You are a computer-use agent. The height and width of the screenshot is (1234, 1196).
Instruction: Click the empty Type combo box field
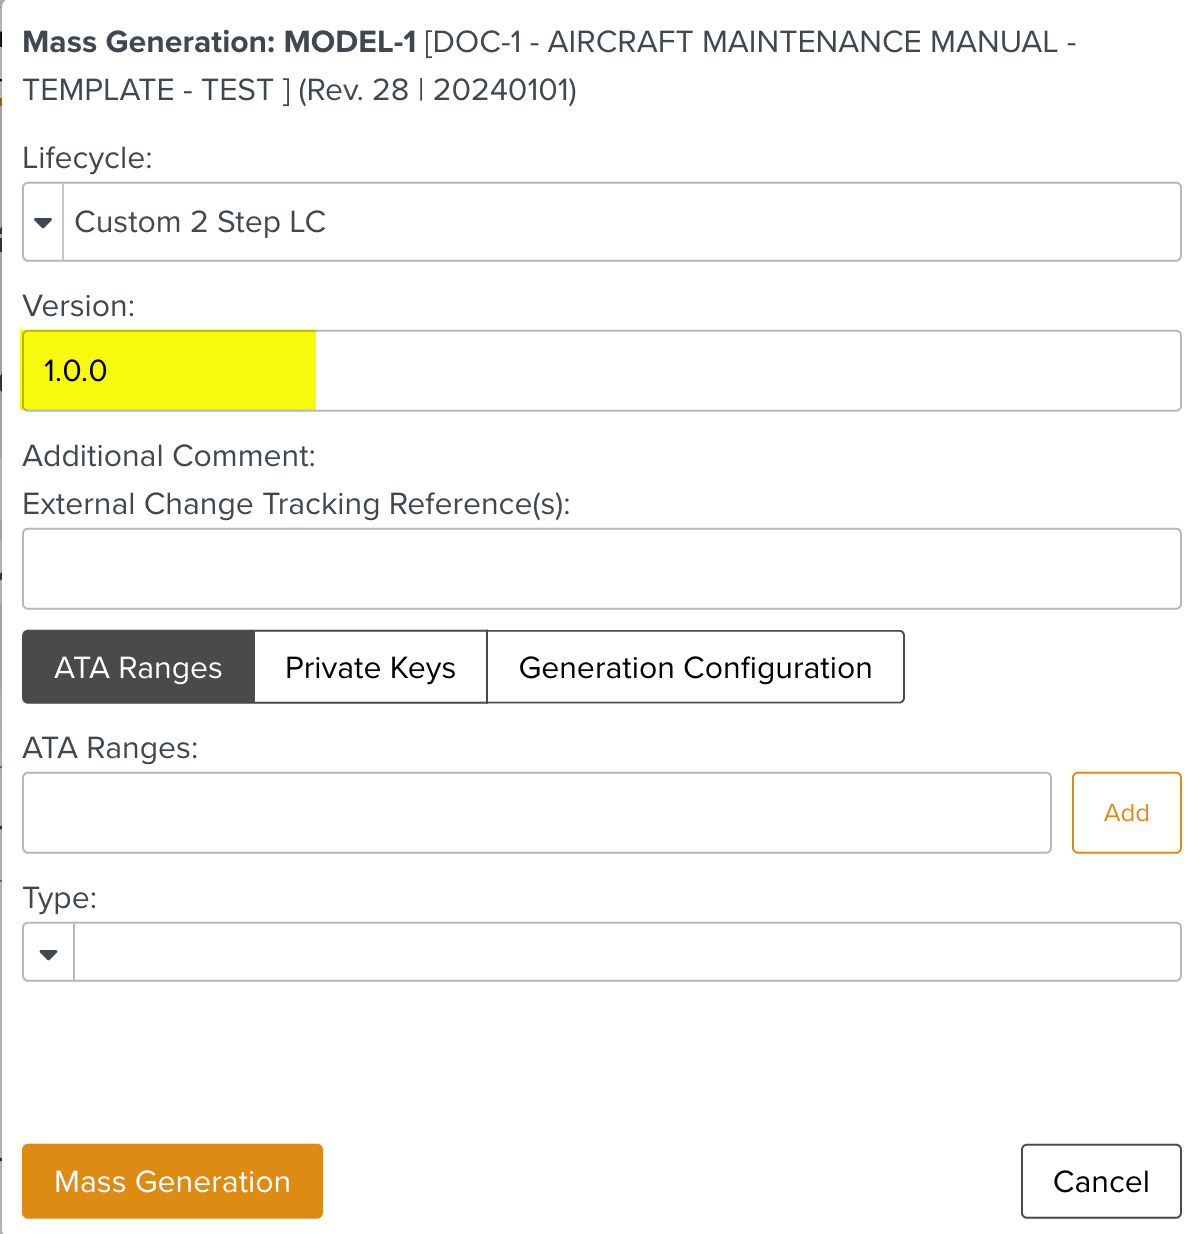pos(626,953)
